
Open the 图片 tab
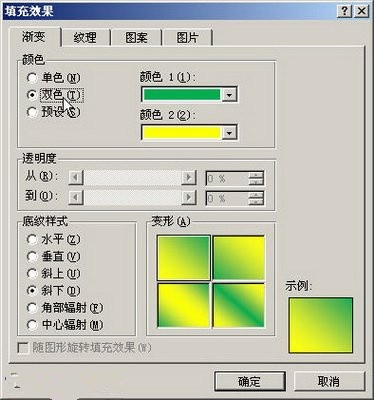(187, 37)
